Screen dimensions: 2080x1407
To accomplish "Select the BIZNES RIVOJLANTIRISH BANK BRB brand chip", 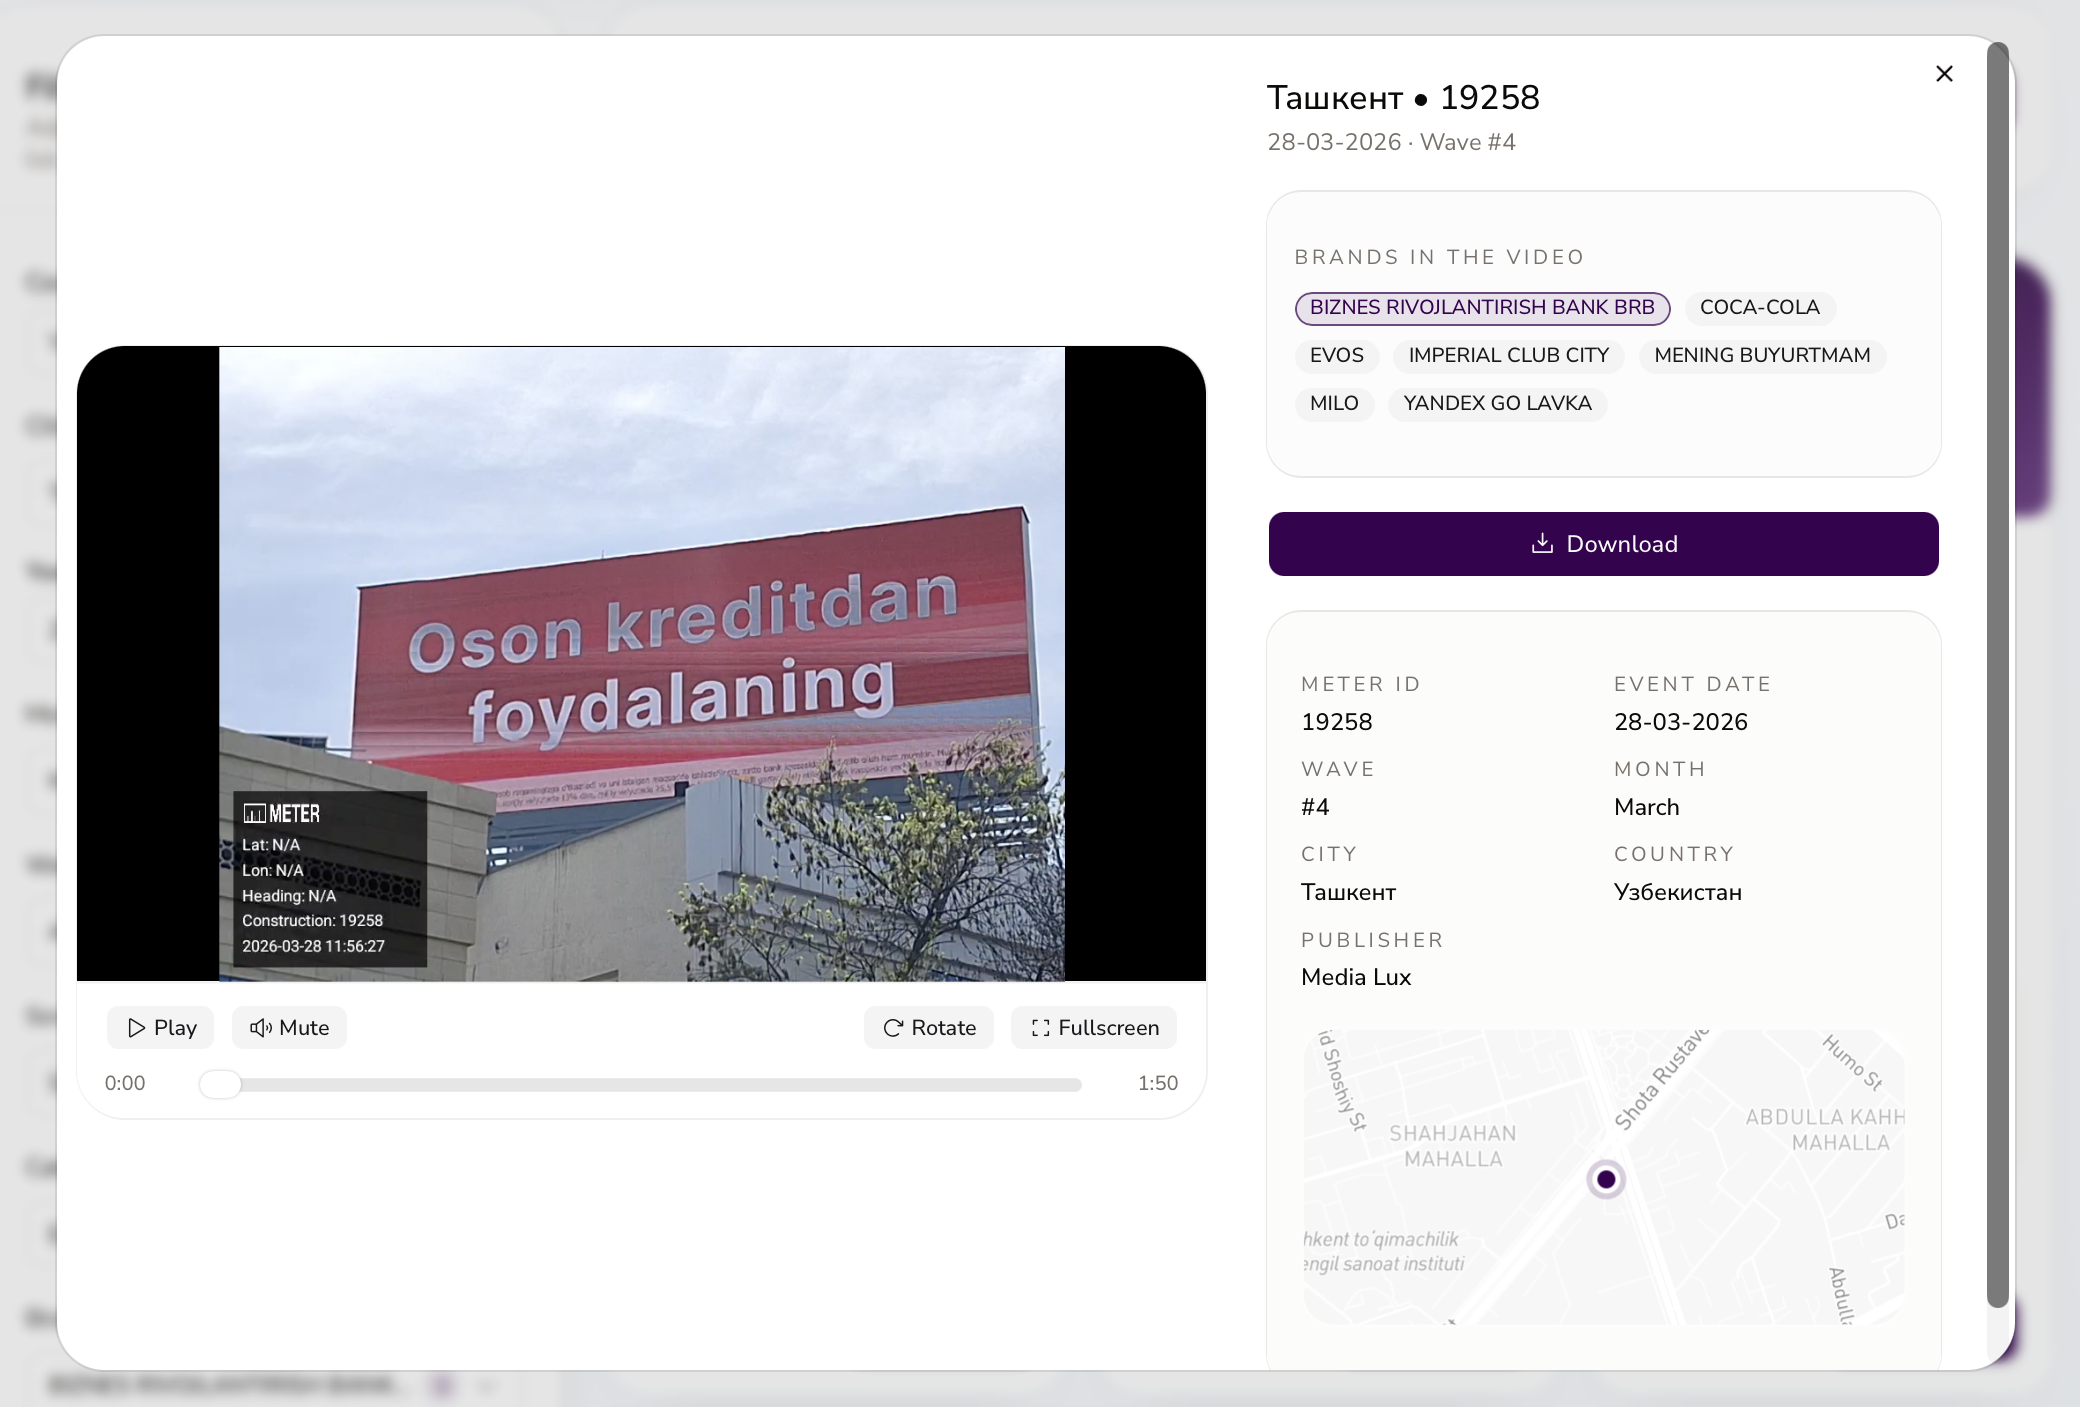I will coord(1482,308).
